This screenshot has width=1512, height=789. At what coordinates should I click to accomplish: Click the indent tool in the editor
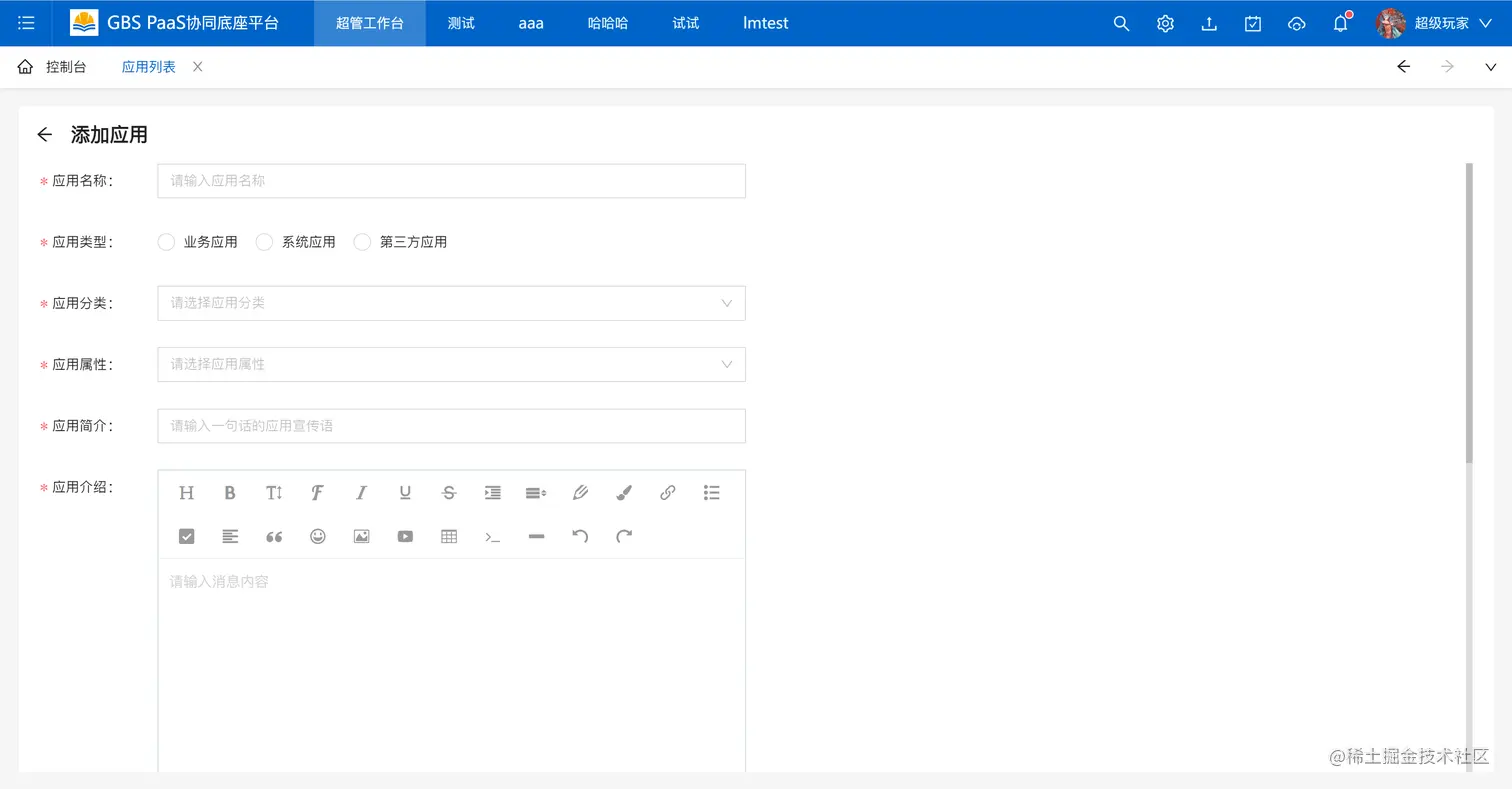coord(493,492)
